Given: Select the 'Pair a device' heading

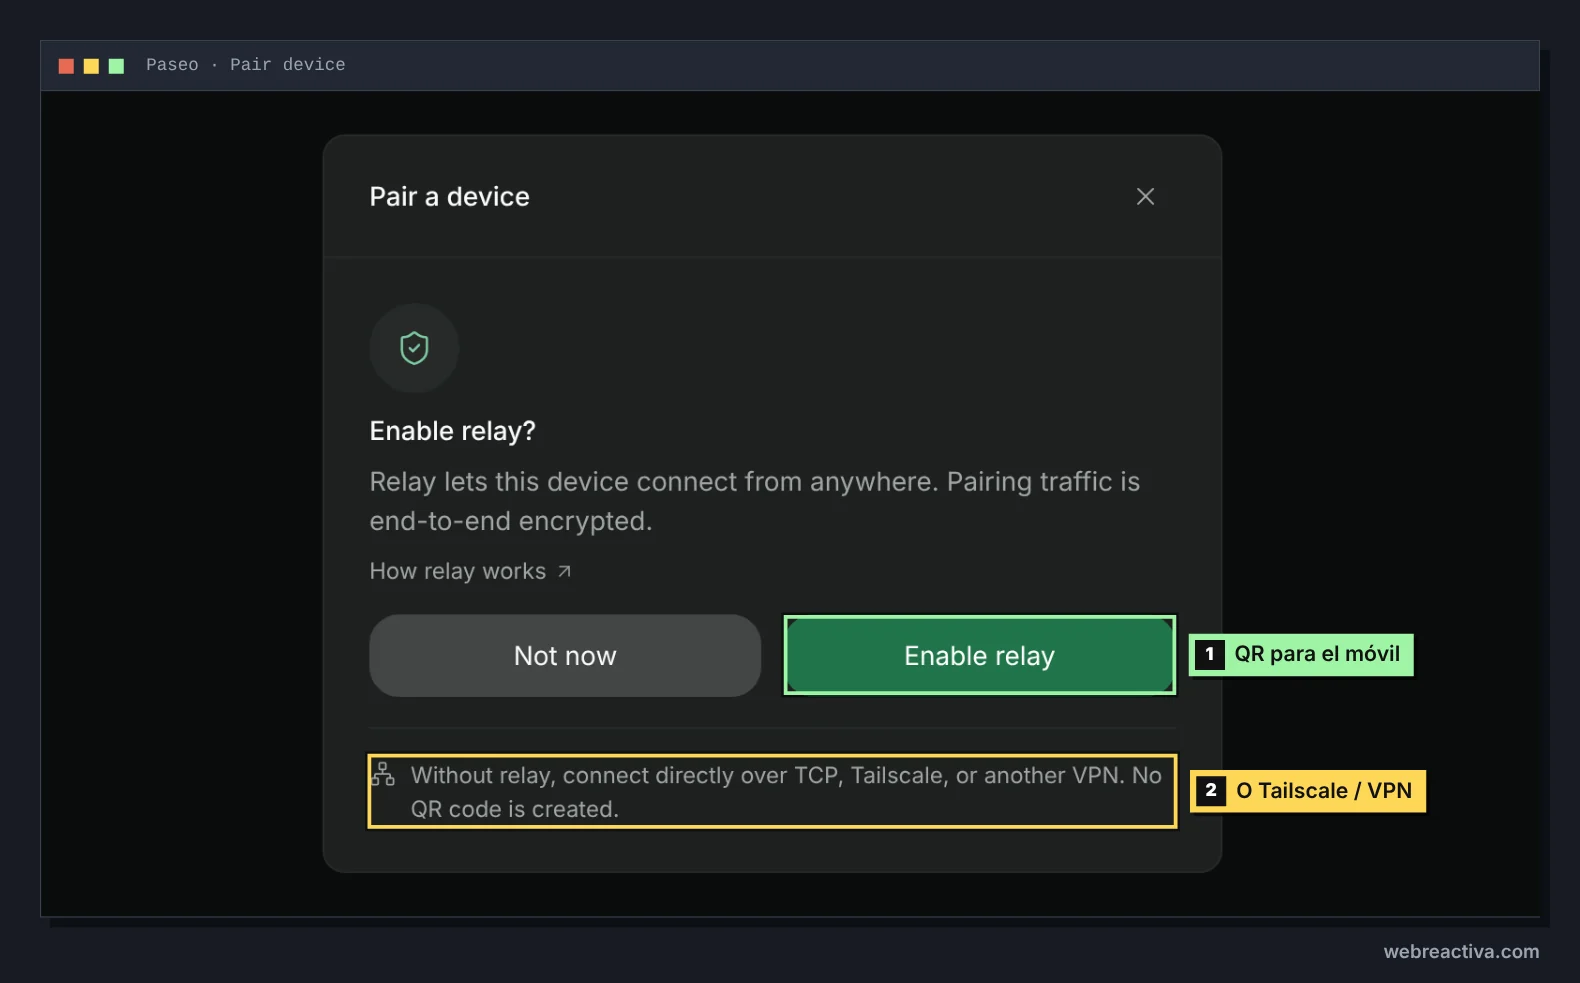Looking at the screenshot, I should pos(450,197).
